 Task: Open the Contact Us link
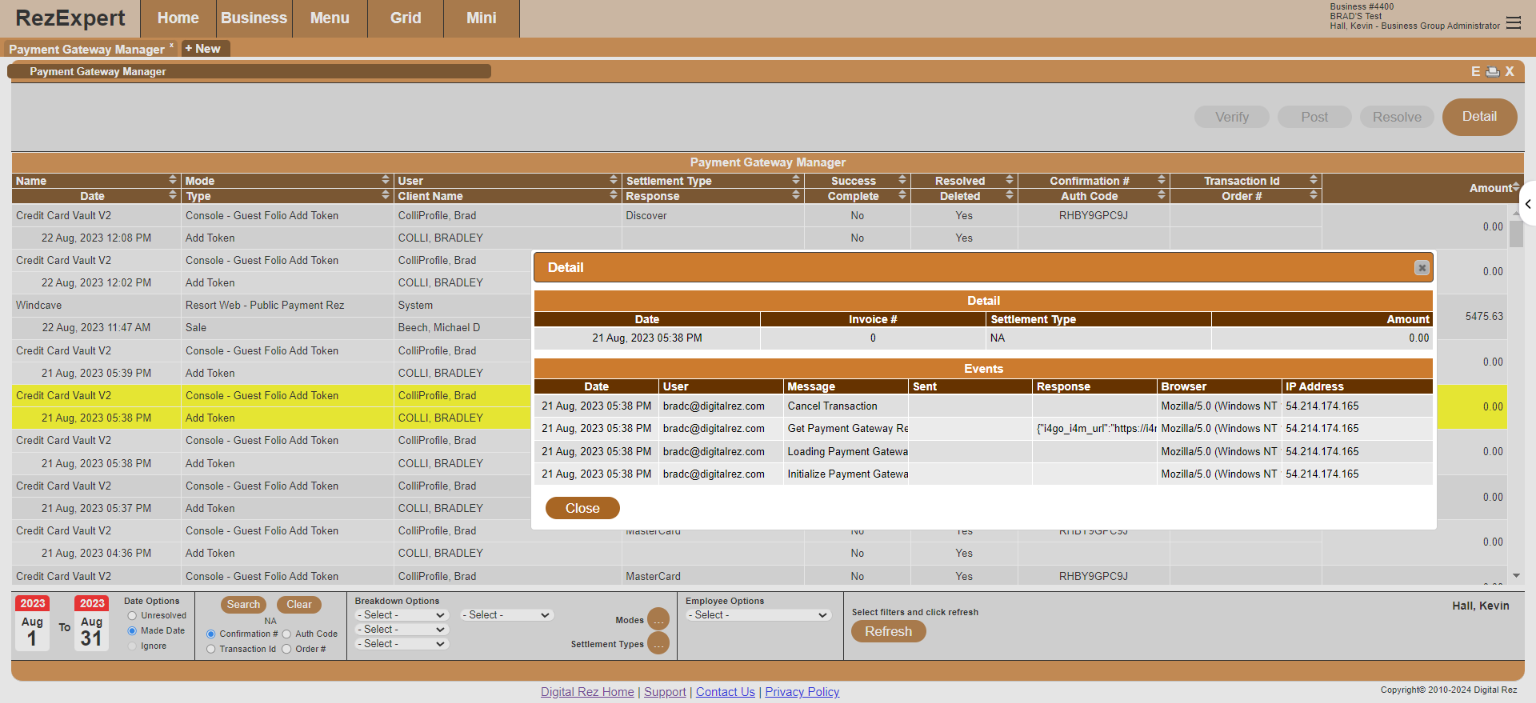[x=725, y=692]
